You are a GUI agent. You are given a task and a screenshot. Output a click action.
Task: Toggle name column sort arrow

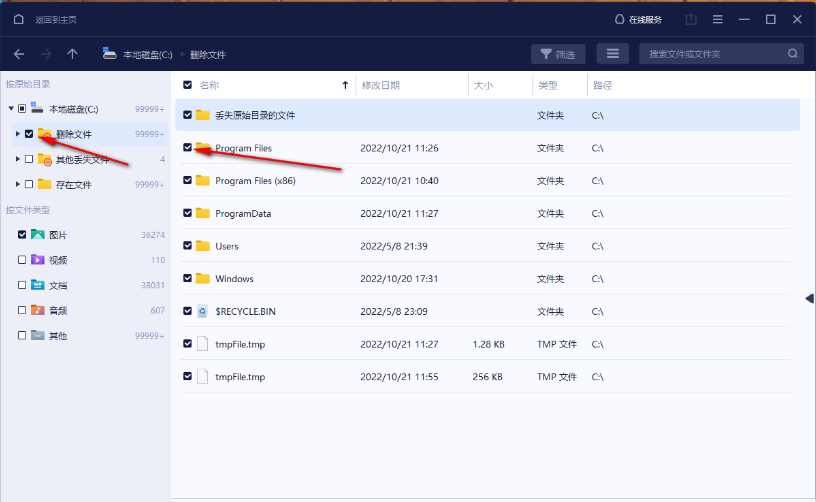345,85
